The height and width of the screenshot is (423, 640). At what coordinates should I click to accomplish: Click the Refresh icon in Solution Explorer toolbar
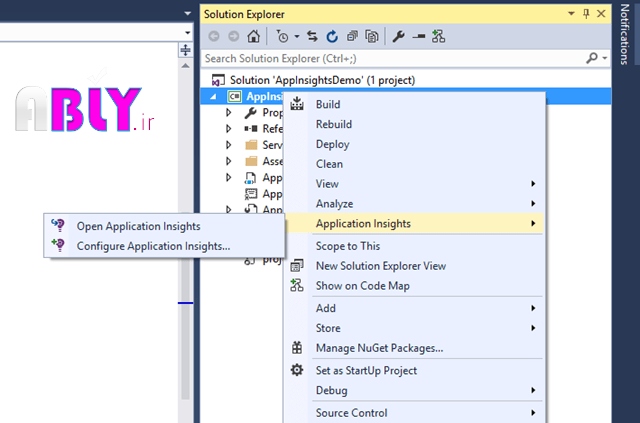click(332, 36)
